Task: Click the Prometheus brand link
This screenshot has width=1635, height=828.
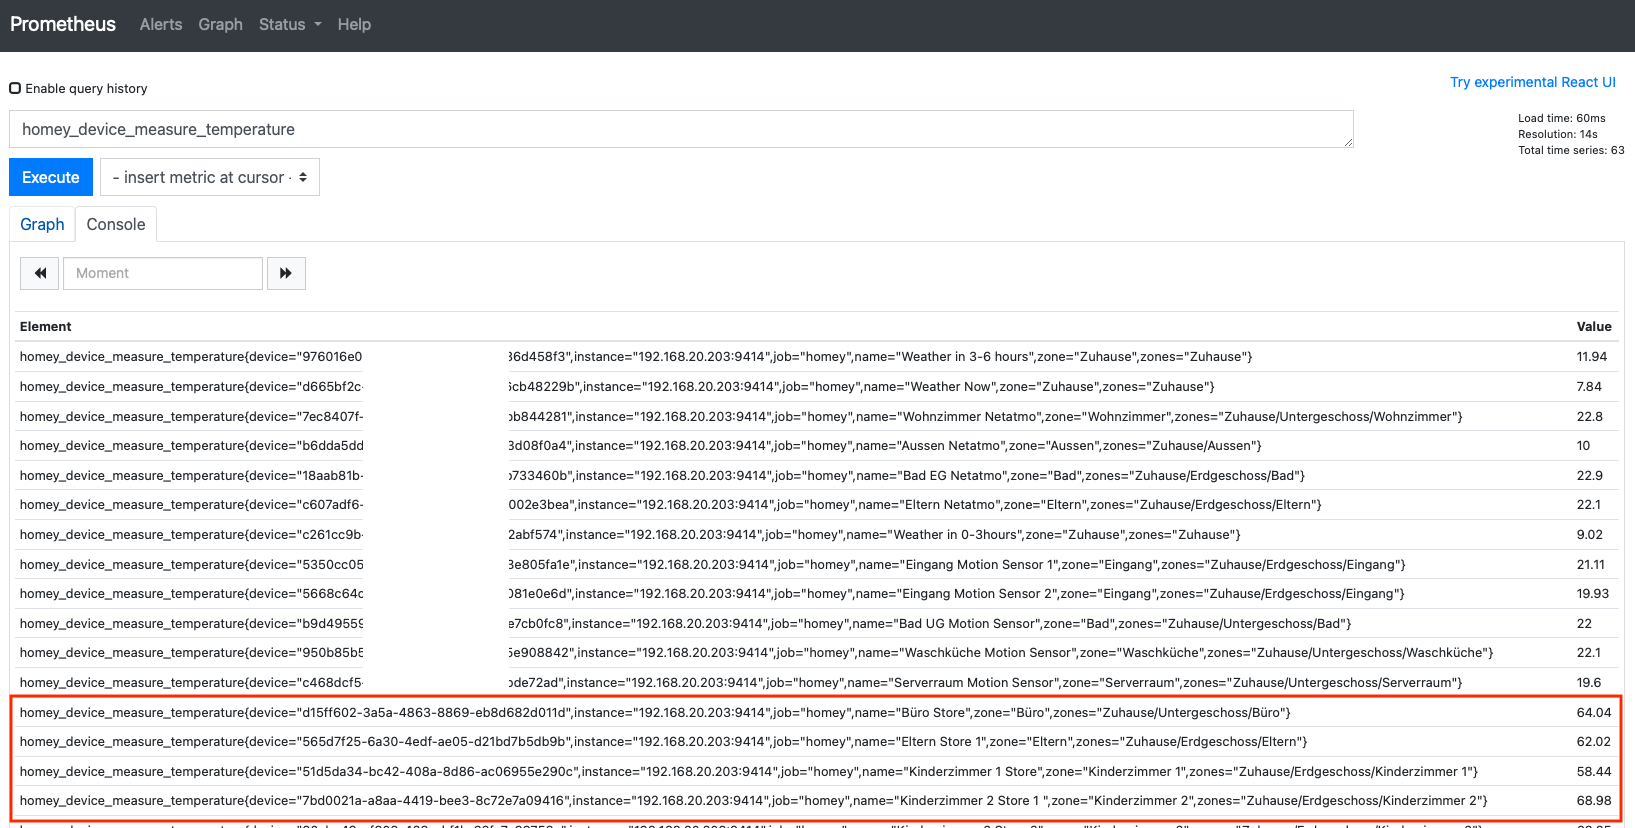Action: pyautogui.click(x=63, y=24)
